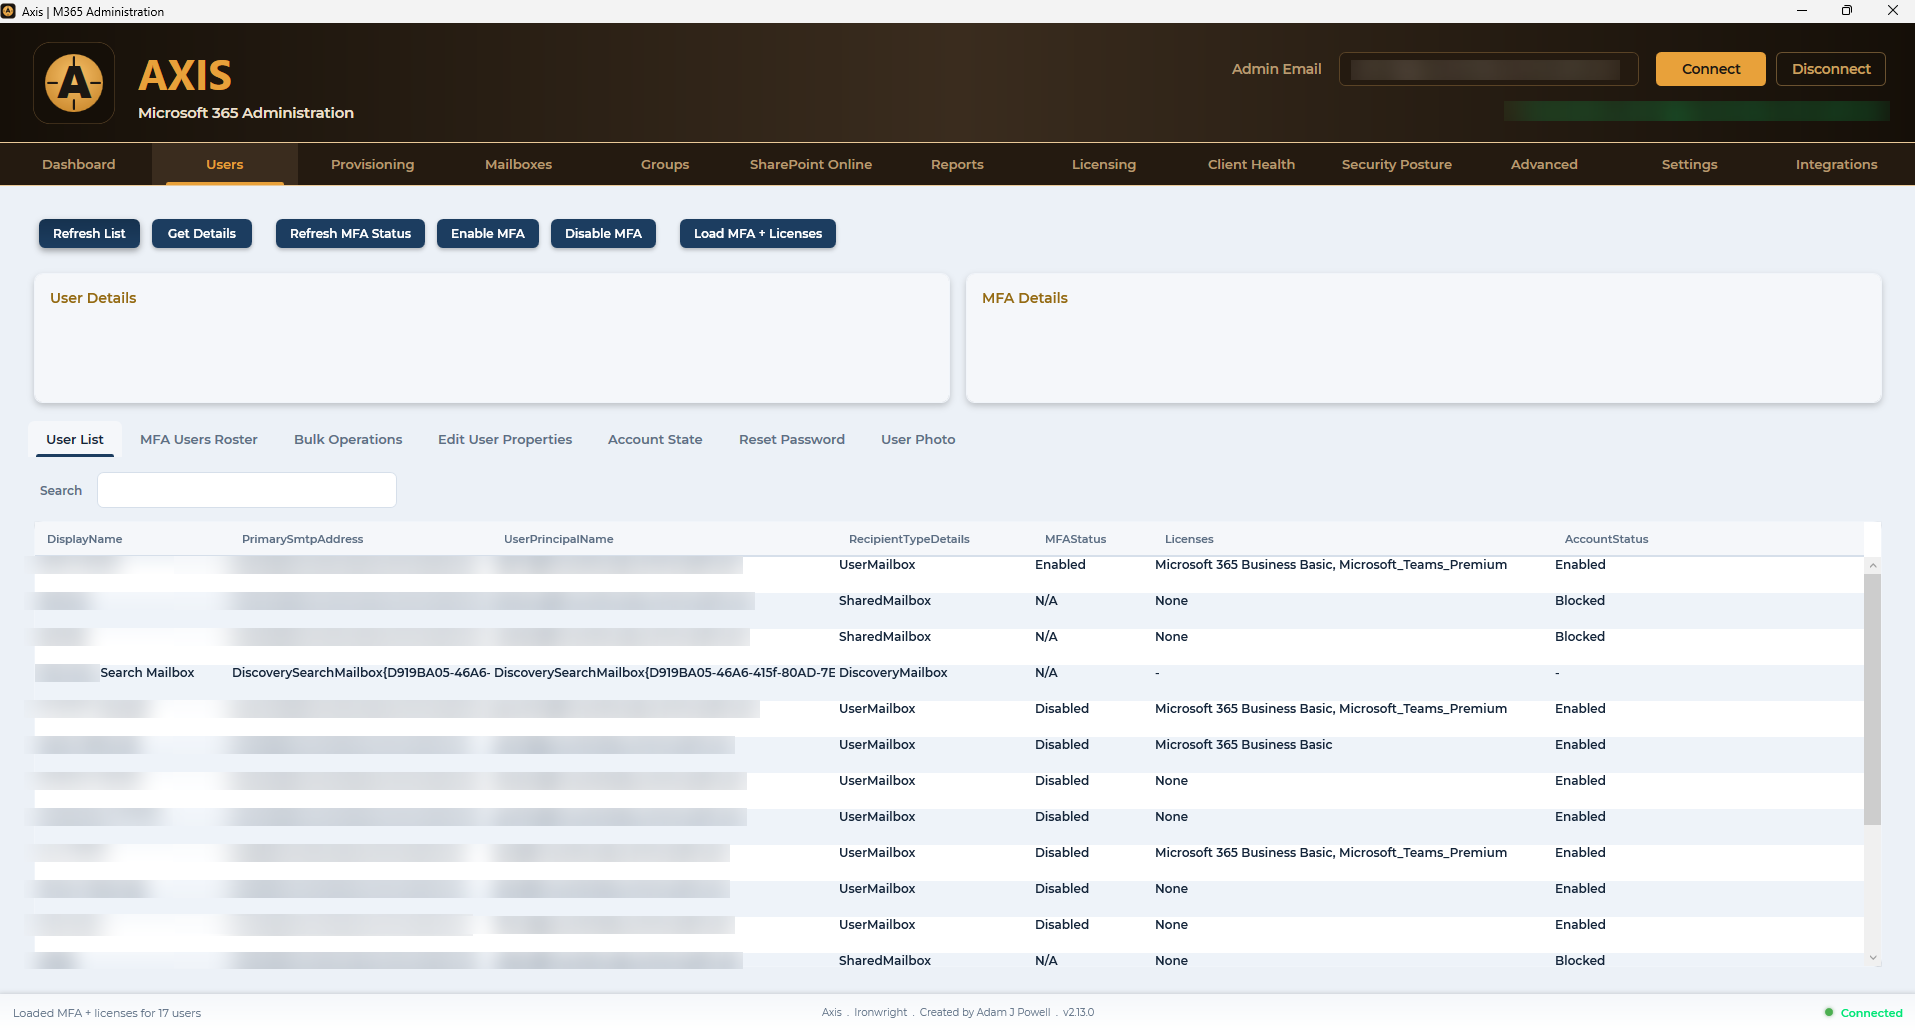Sort by Licenses column header
Image resolution: width=1915 pixels, height=1032 pixels.
(x=1189, y=539)
